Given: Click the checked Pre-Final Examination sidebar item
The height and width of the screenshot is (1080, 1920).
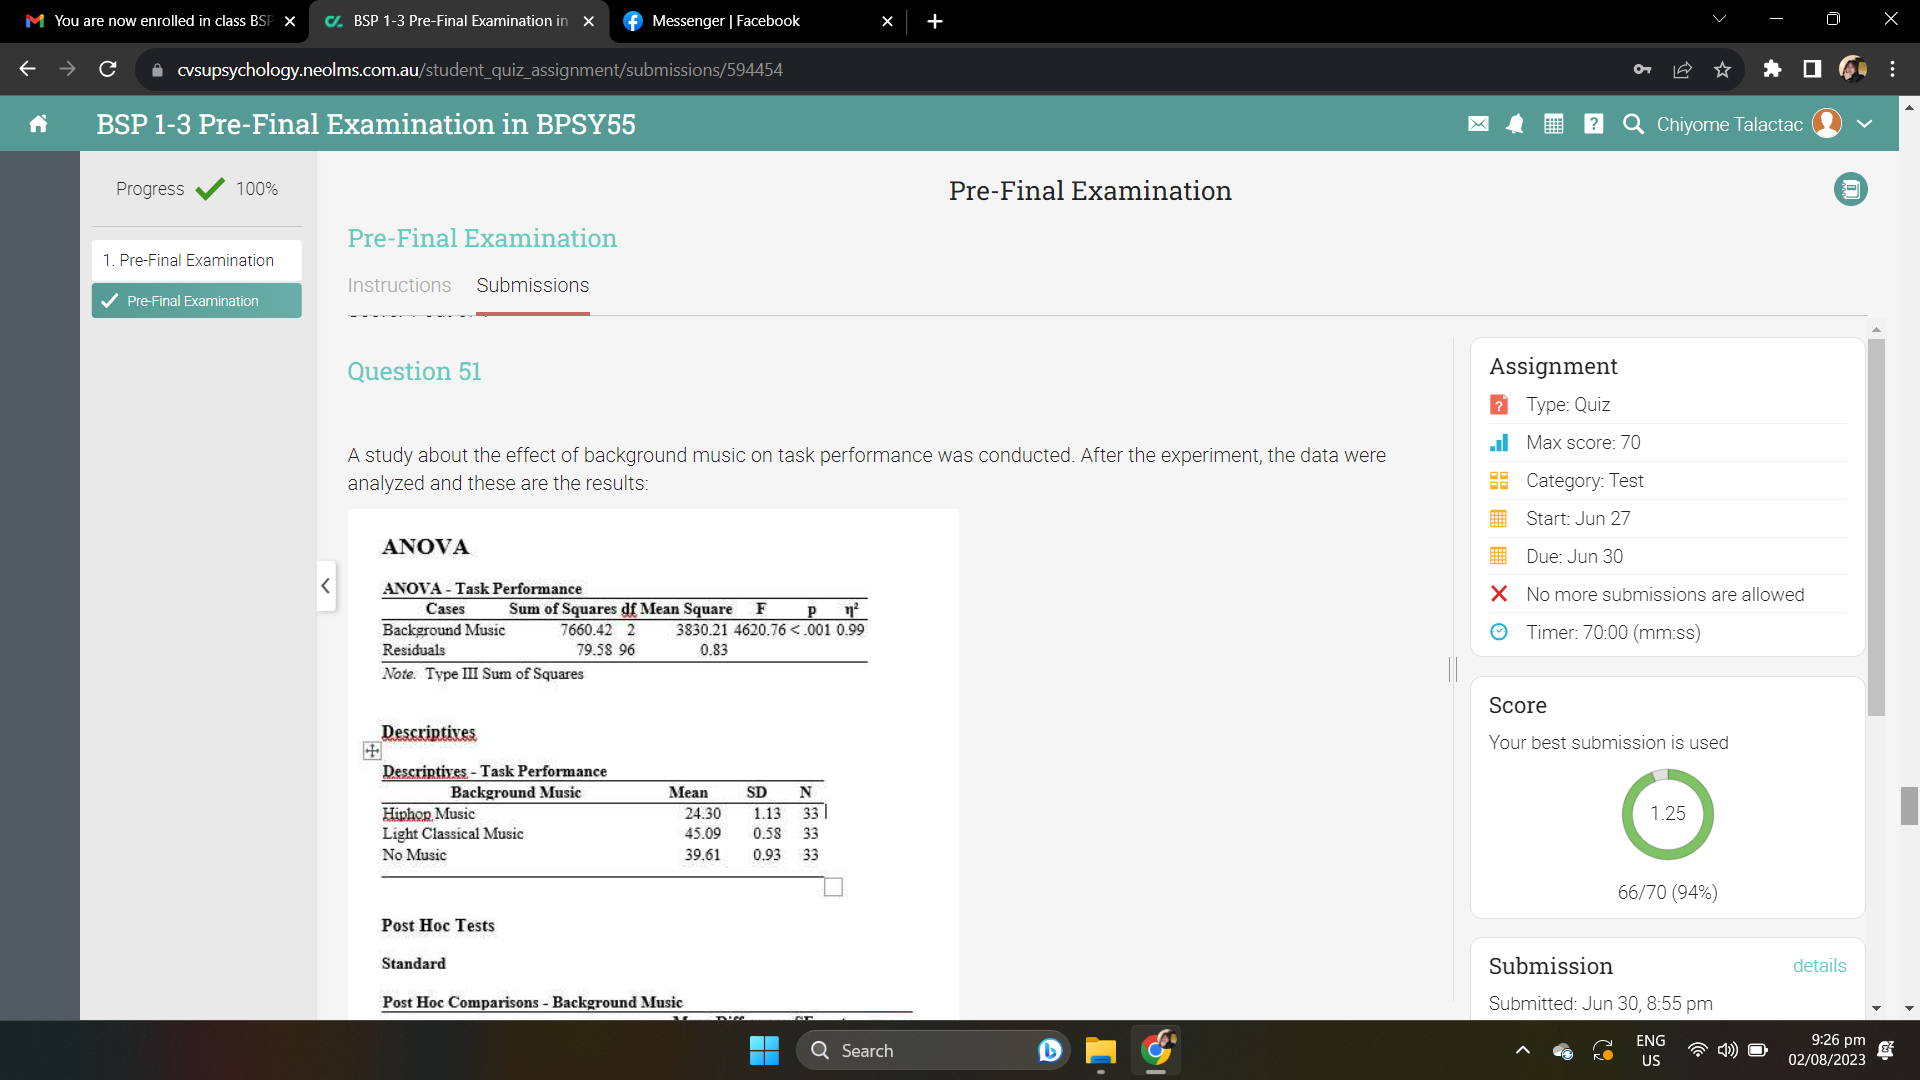Looking at the screenshot, I should [196, 301].
